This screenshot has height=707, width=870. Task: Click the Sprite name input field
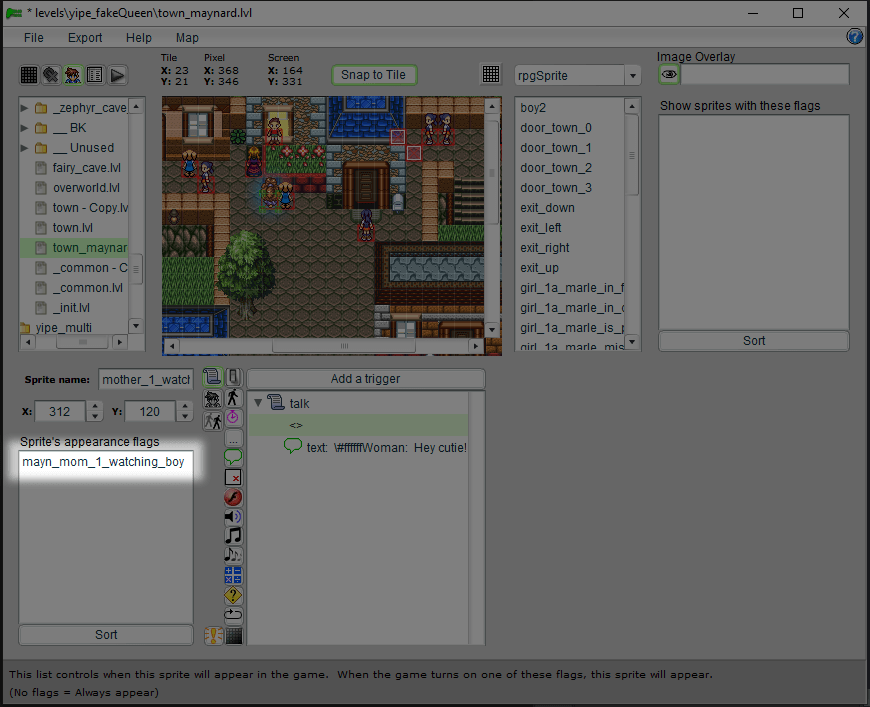pyautogui.click(x=145, y=380)
